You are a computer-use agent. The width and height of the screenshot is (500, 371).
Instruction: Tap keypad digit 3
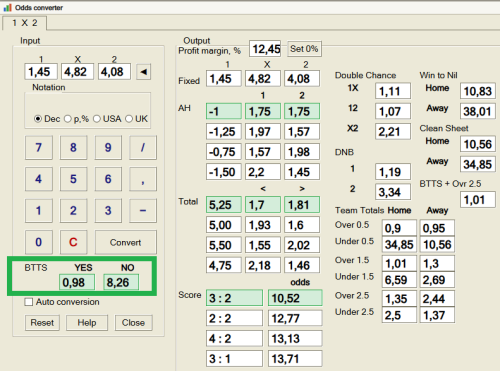[108, 211]
